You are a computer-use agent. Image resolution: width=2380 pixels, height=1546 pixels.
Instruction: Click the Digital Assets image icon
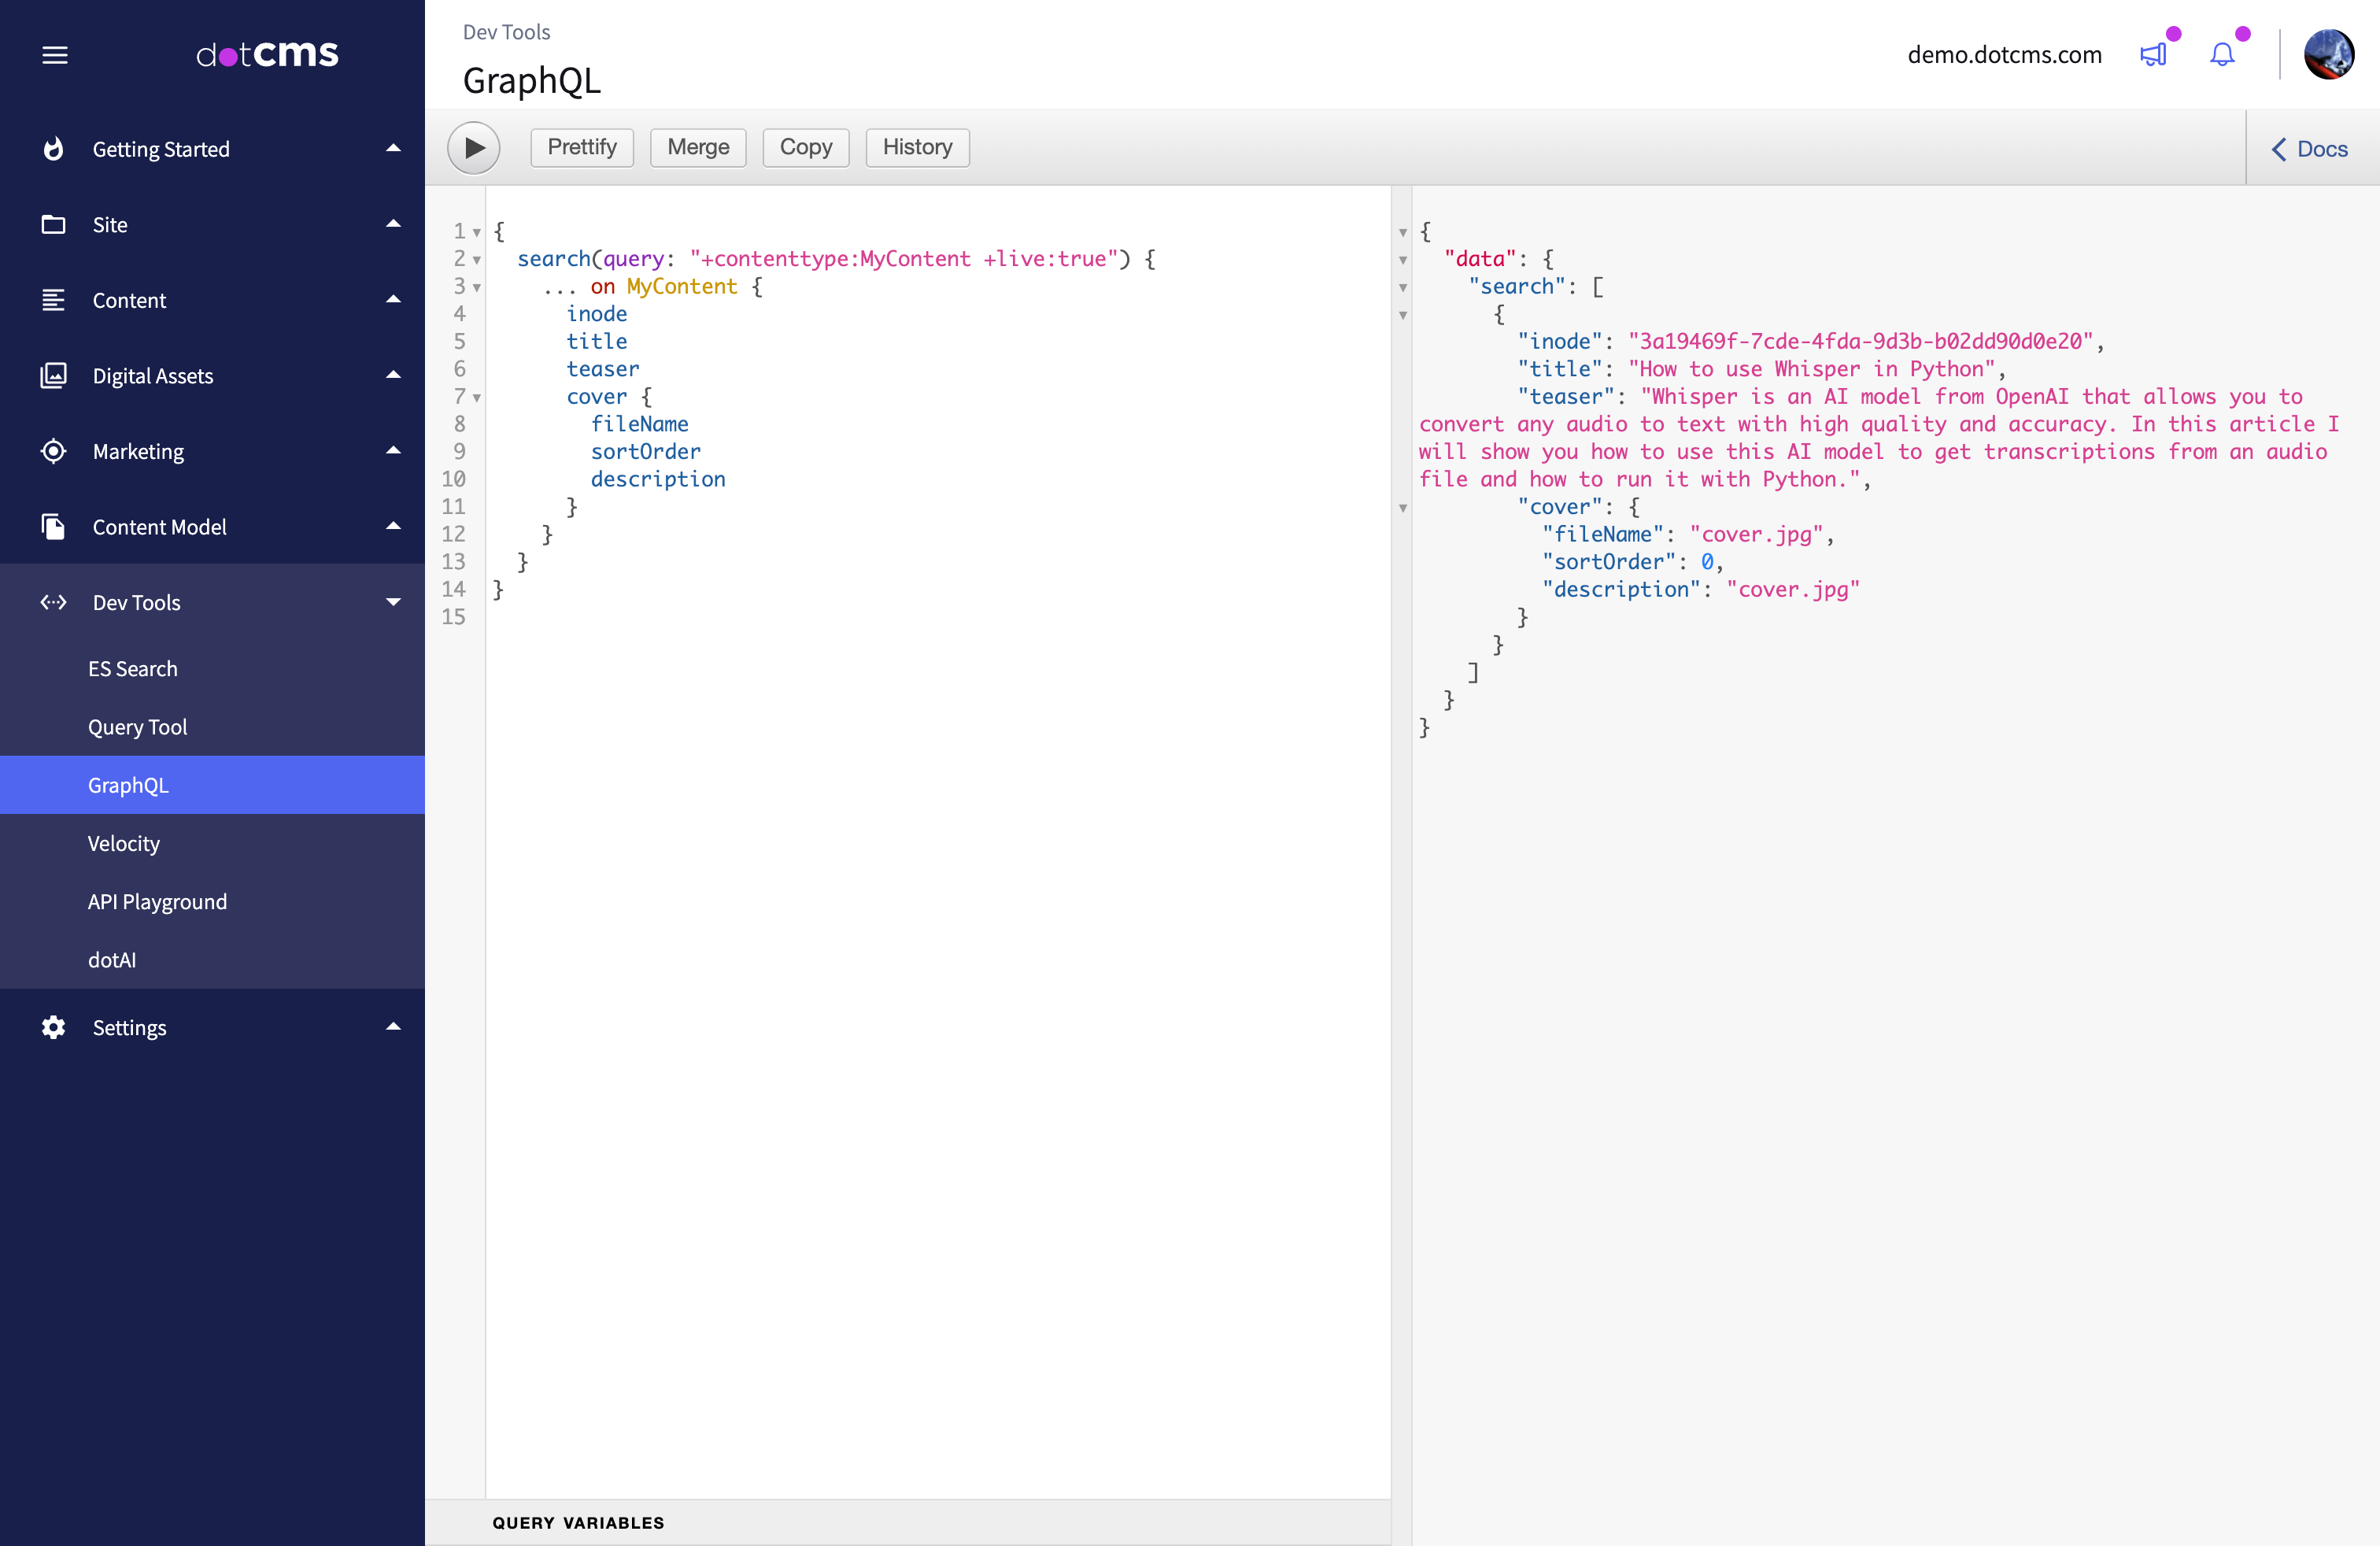click(53, 375)
